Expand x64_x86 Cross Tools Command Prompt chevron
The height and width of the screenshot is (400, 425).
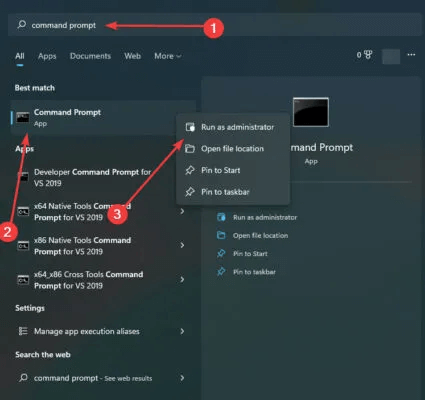(x=182, y=279)
